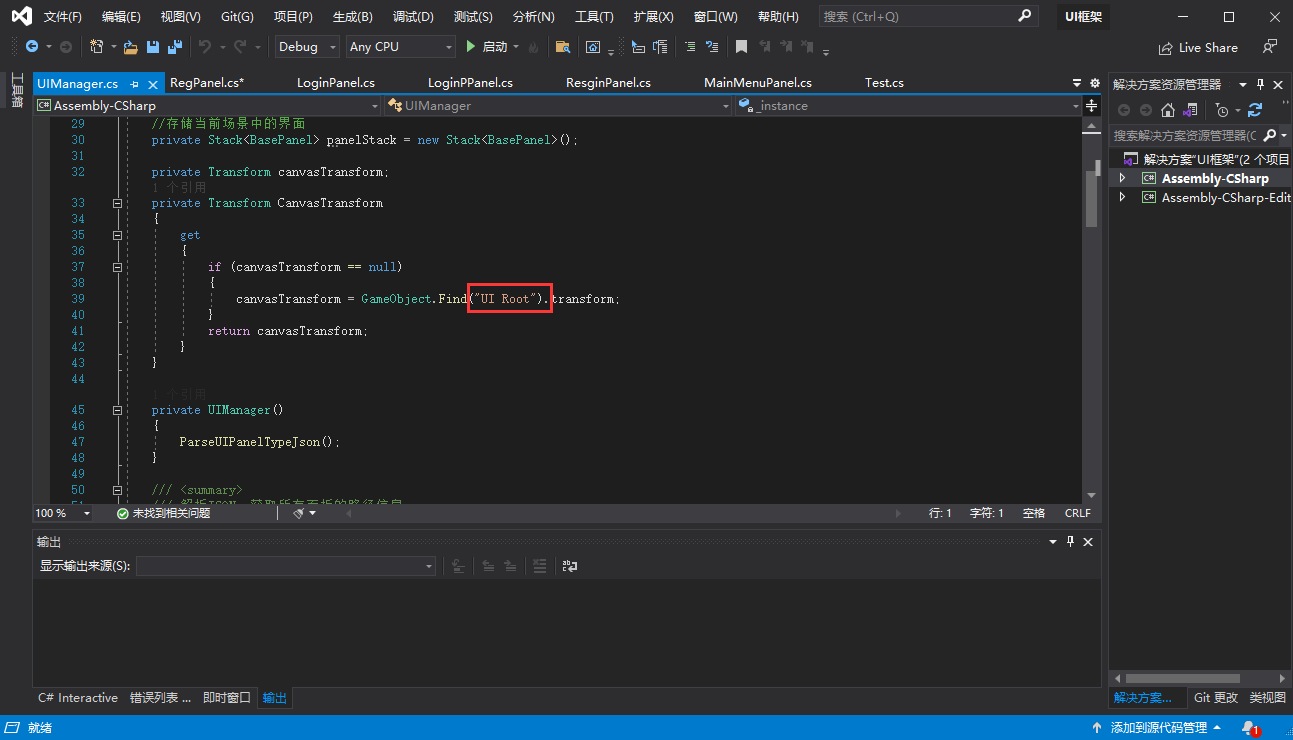Switch to the MainMenuPanel.cs tab
Viewport: 1293px width, 740px height.
click(x=758, y=83)
